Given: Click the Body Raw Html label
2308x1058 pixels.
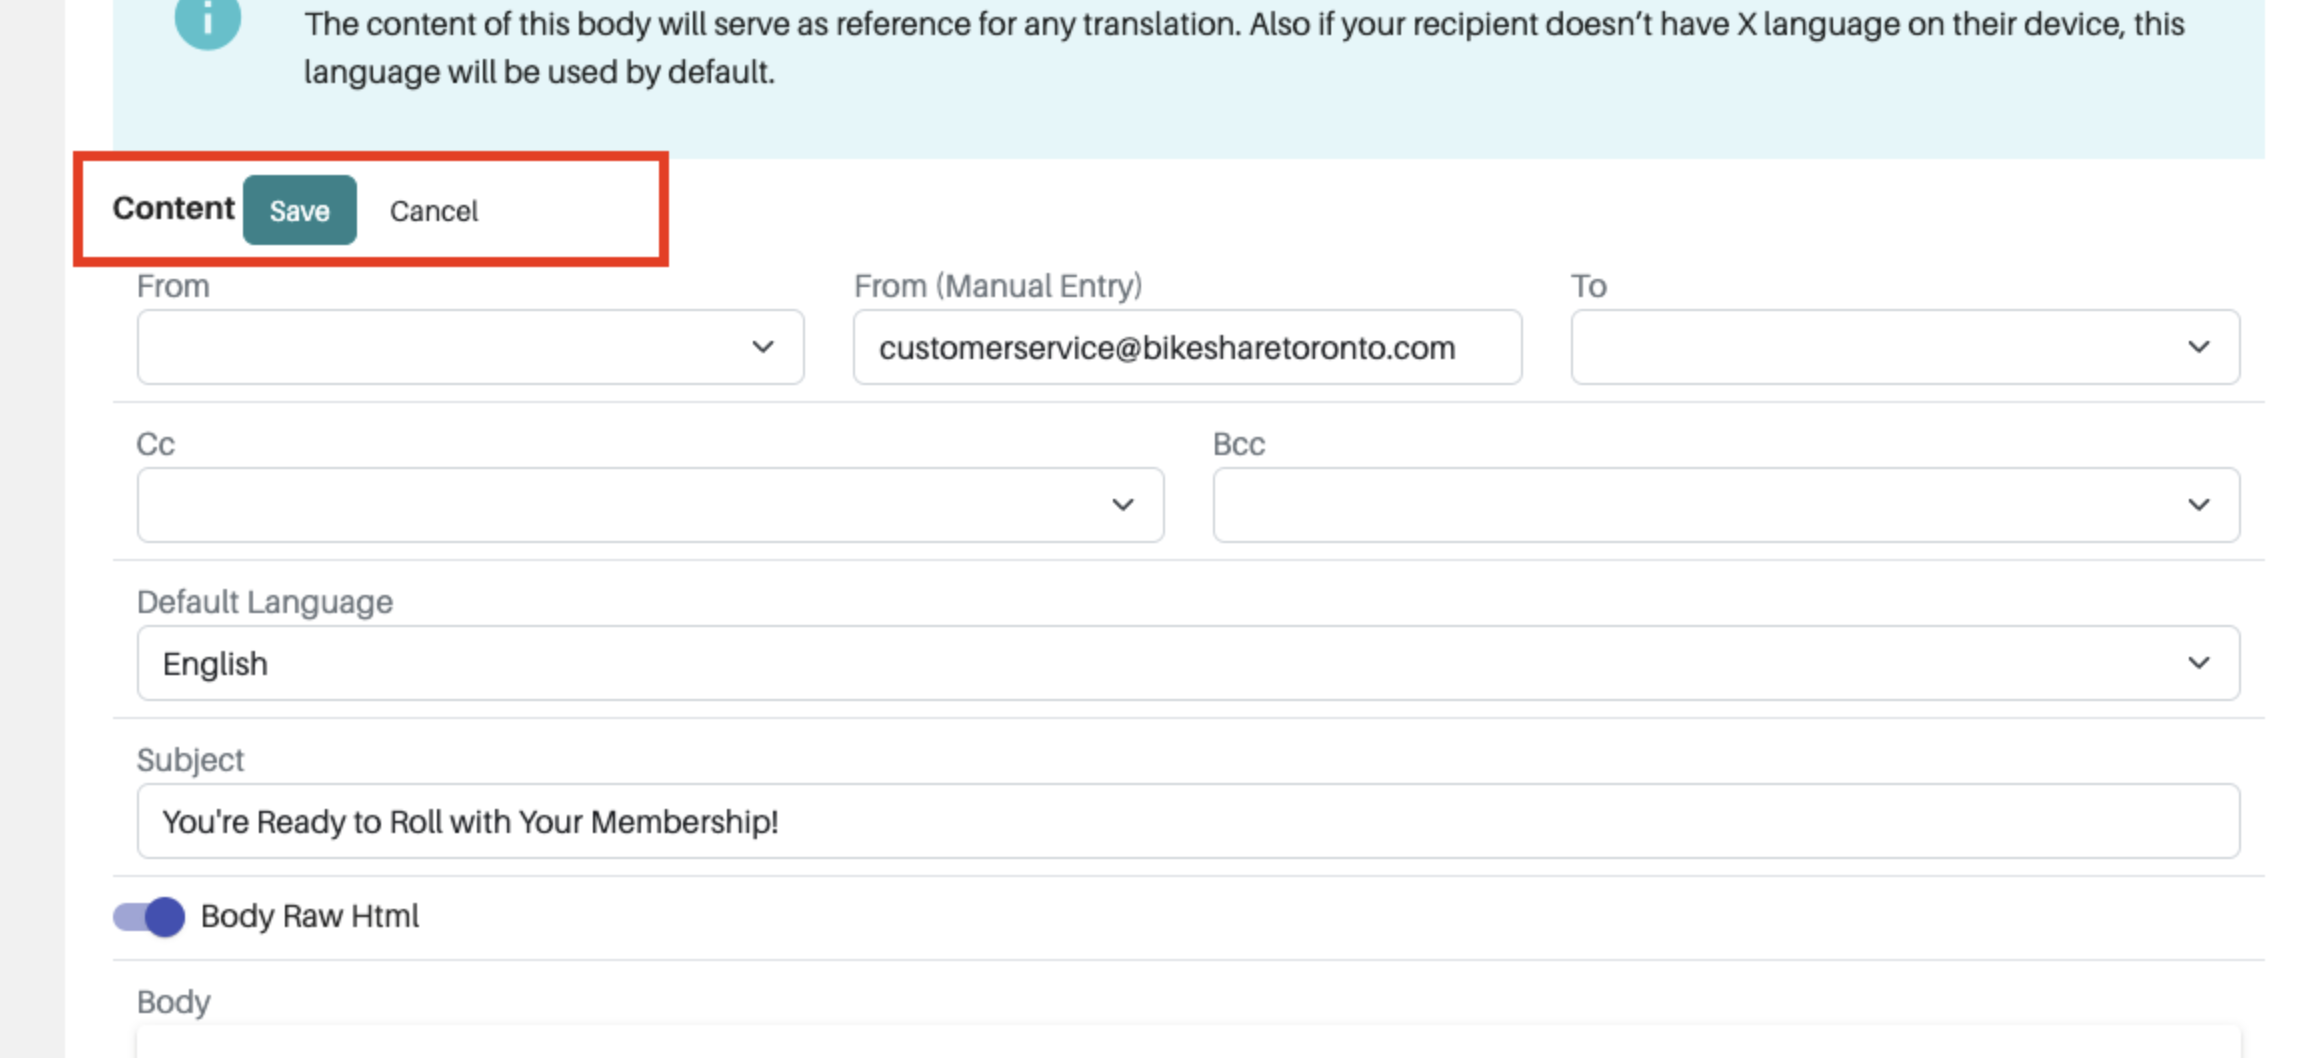Looking at the screenshot, I should click(310, 916).
